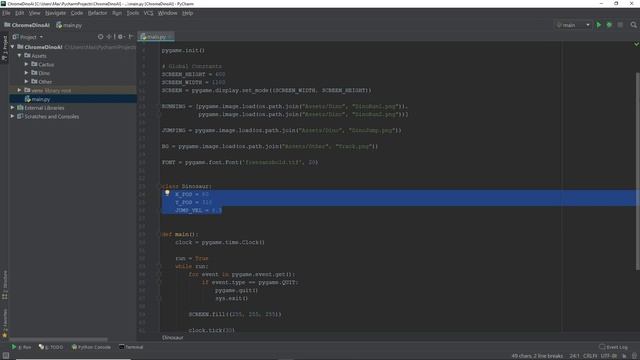Click the yellow lightbulb intention icon
The height and width of the screenshot is (360, 640).
coord(167,193)
